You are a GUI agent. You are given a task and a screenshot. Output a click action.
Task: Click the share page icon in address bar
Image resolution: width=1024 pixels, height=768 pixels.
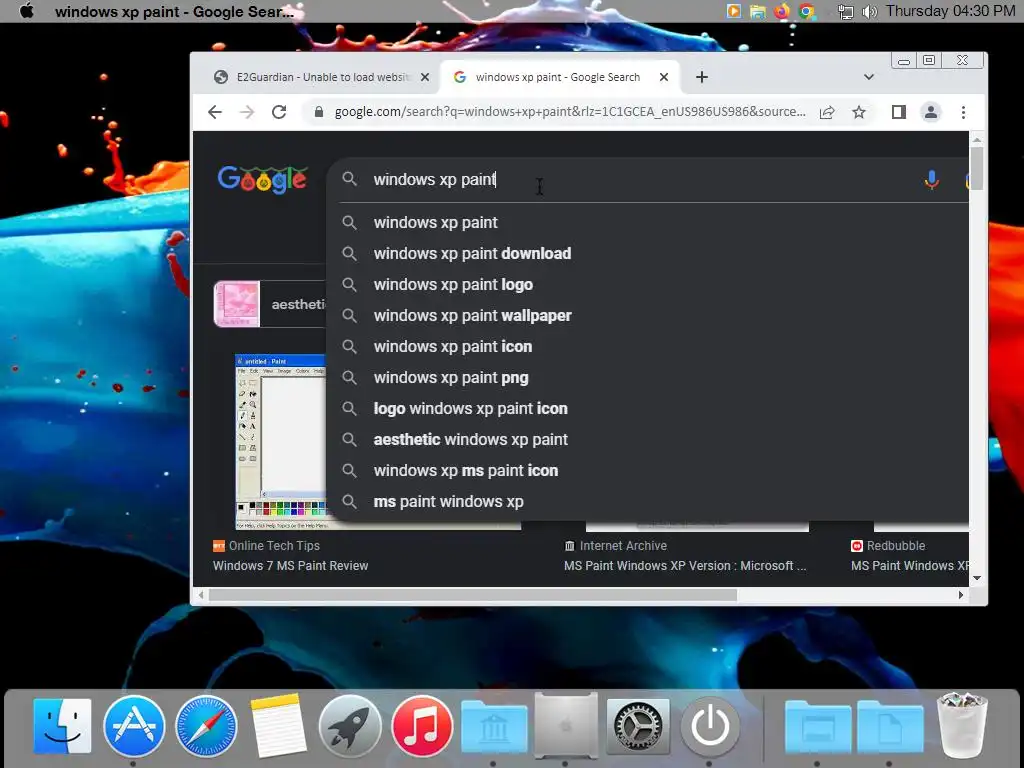[827, 112]
